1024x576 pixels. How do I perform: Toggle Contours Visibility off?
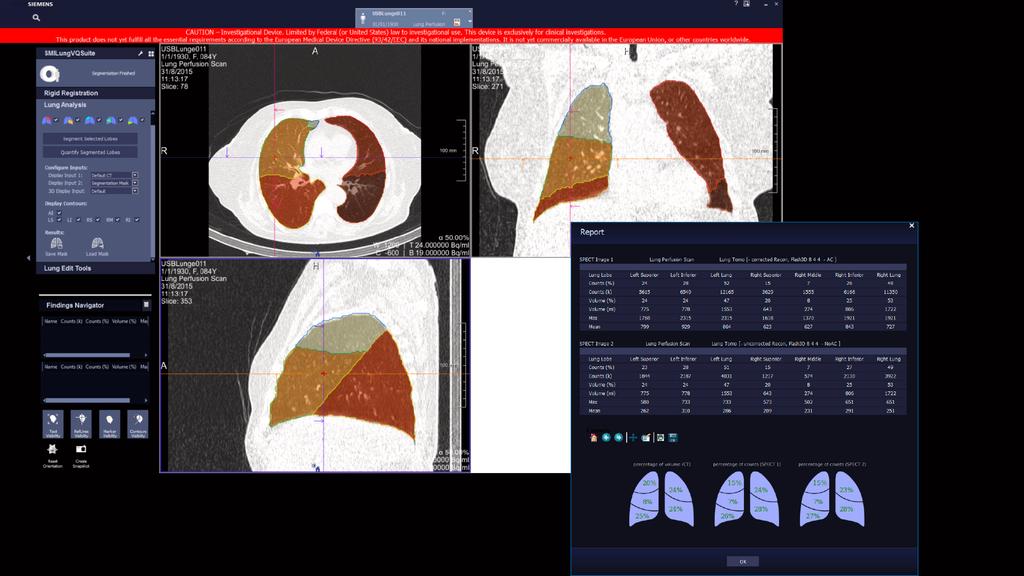[138, 424]
